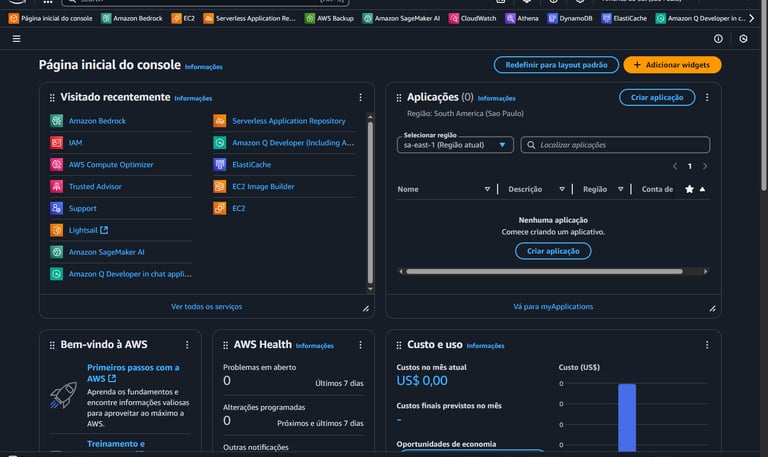This screenshot has width=768, height=457.
Task: Open Amazon Bedrock in the favorites bar
Action: (132, 18)
